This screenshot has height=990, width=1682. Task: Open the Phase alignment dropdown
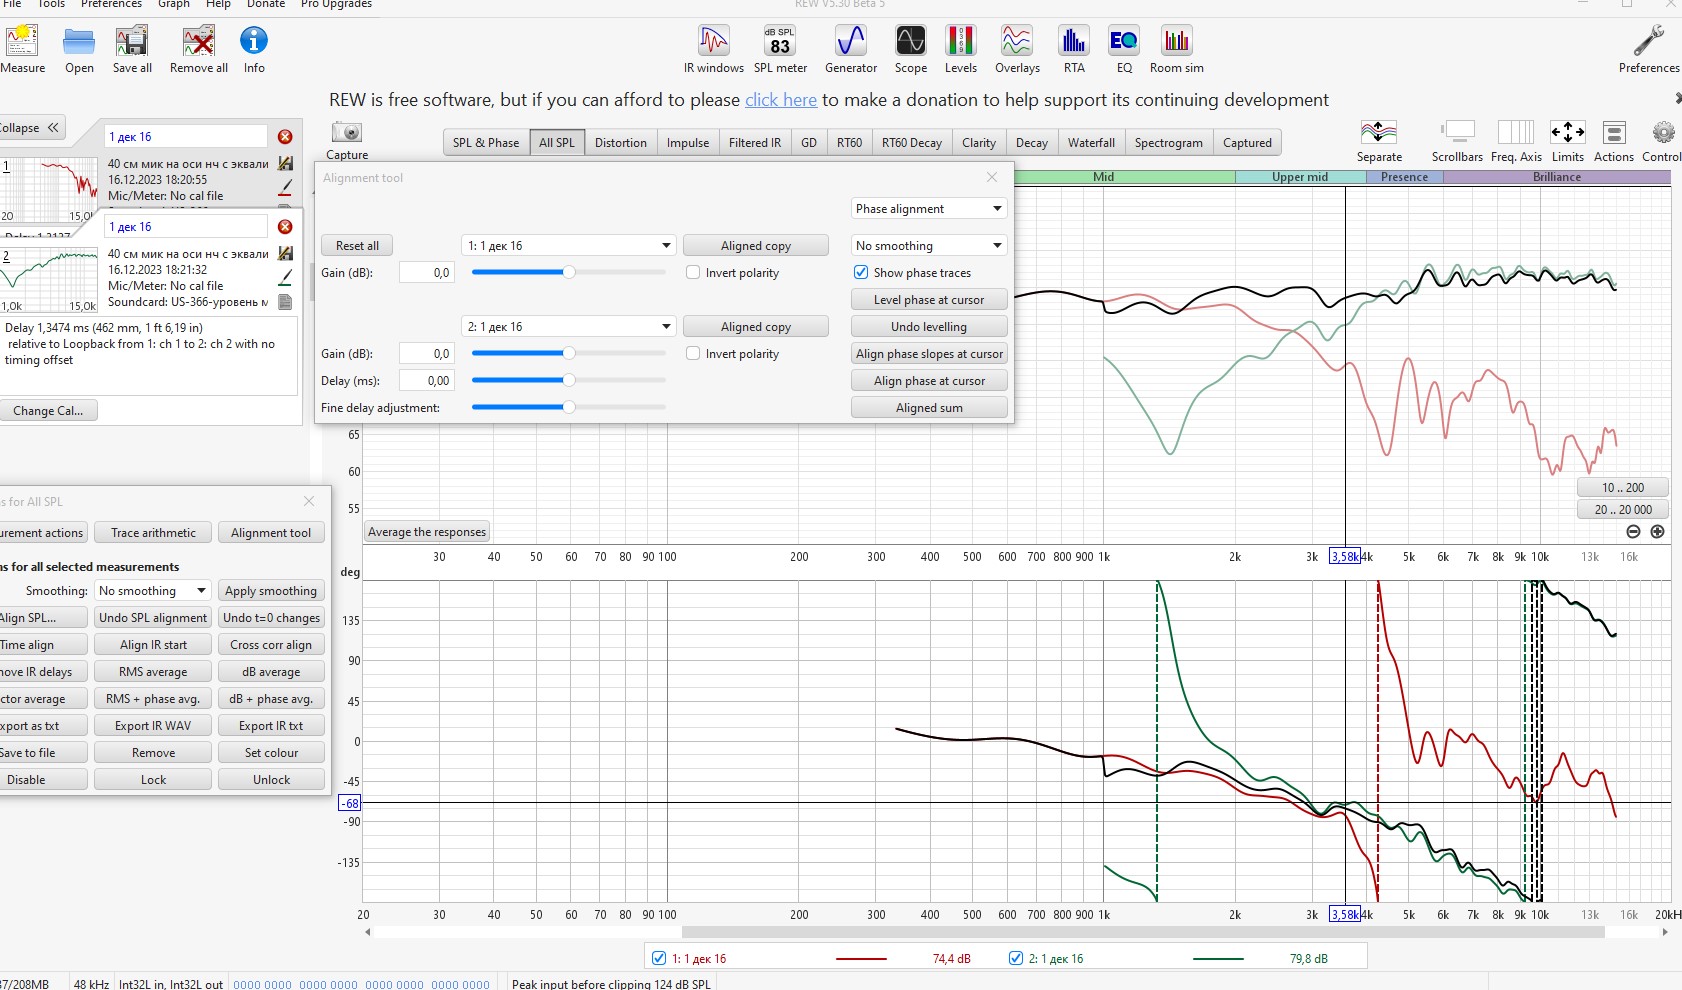point(928,209)
